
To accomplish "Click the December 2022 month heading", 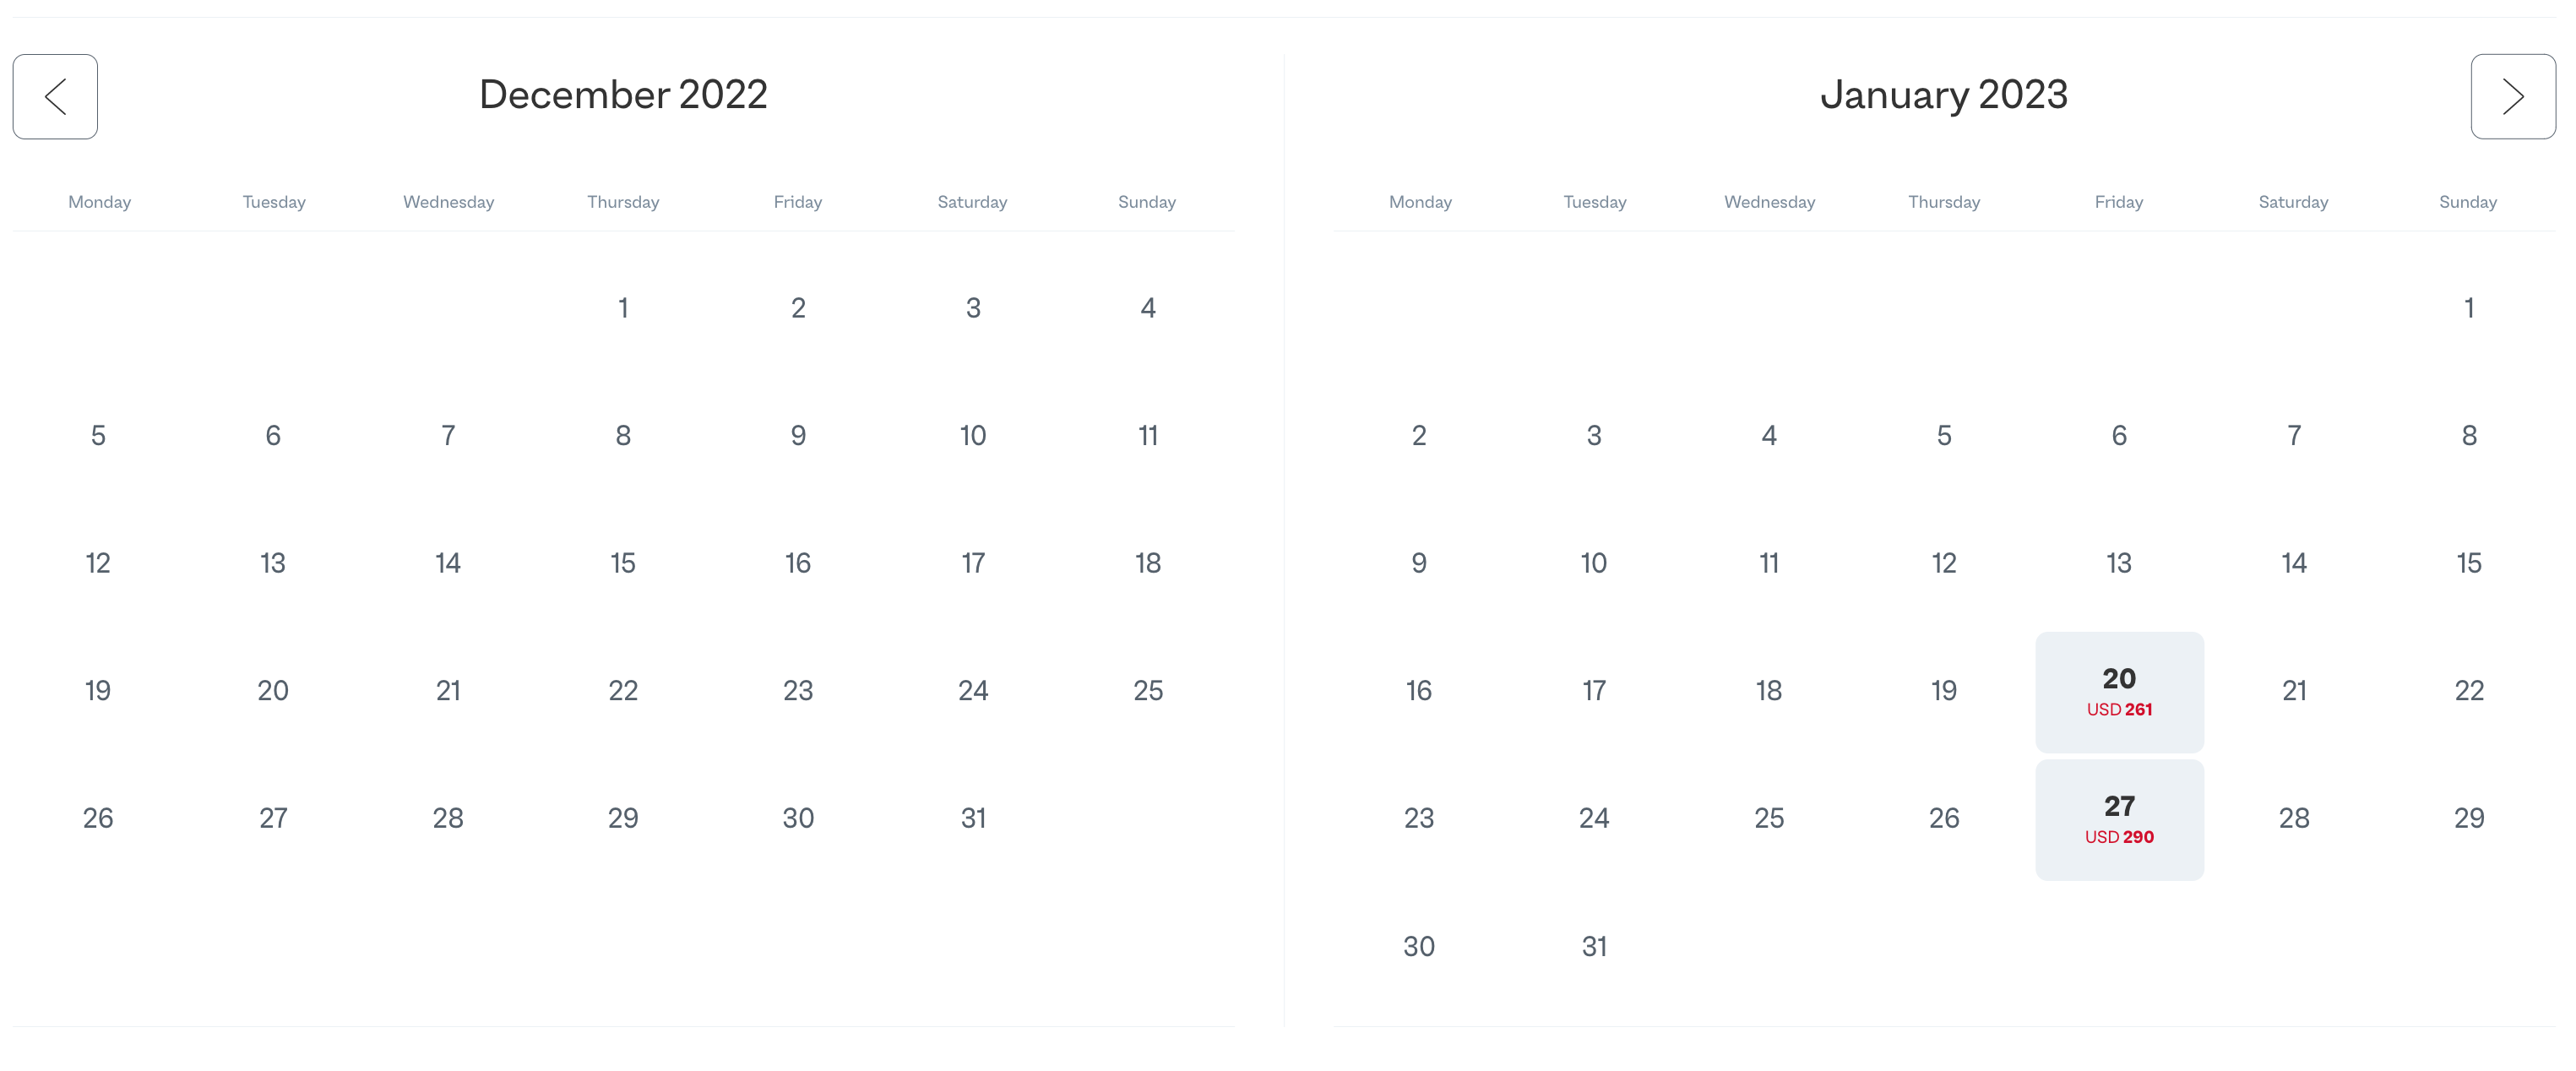I will coord(623,95).
